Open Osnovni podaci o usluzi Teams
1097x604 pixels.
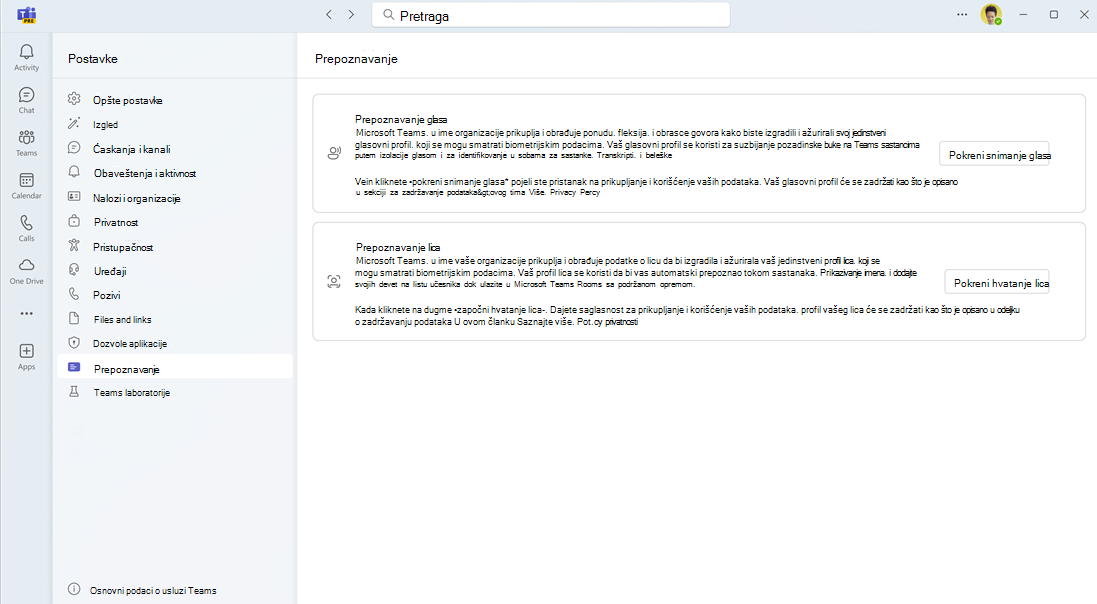pyautogui.click(x=153, y=590)
